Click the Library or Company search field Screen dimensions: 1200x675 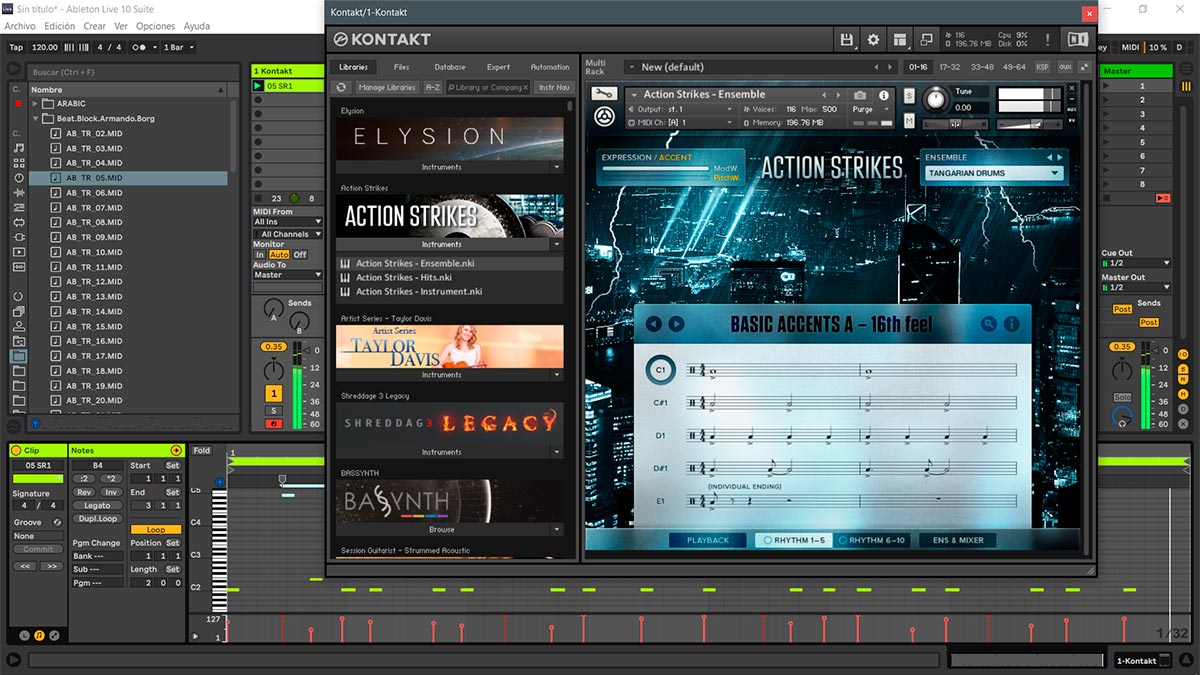coord(488,87)
